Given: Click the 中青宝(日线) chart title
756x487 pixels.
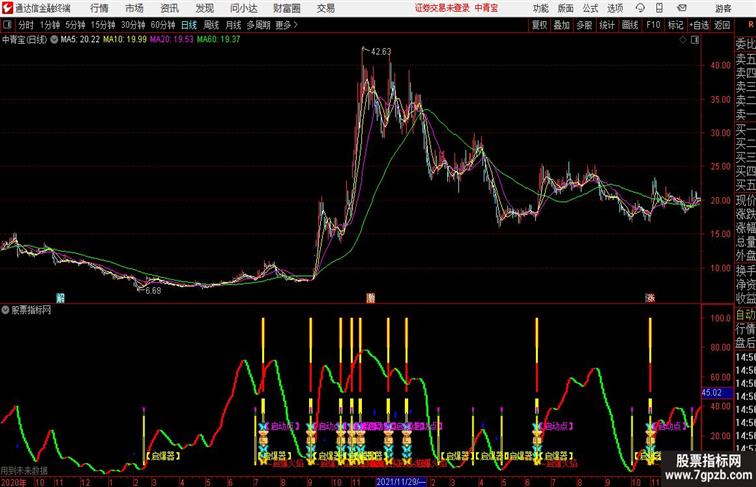Looking at the screenshot, I should (25, 40).
